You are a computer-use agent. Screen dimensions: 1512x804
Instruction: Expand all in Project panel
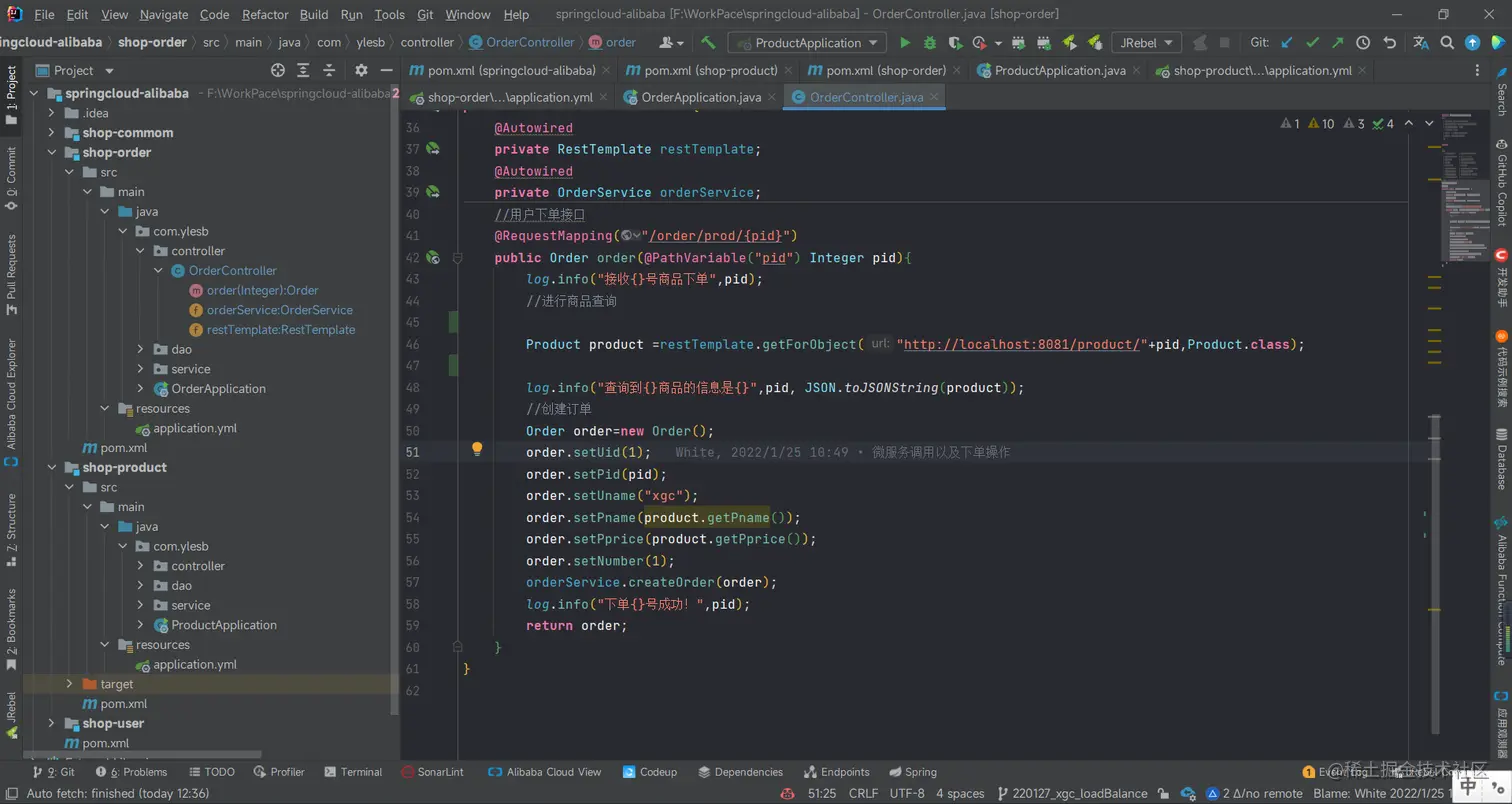tap(303, 70)
